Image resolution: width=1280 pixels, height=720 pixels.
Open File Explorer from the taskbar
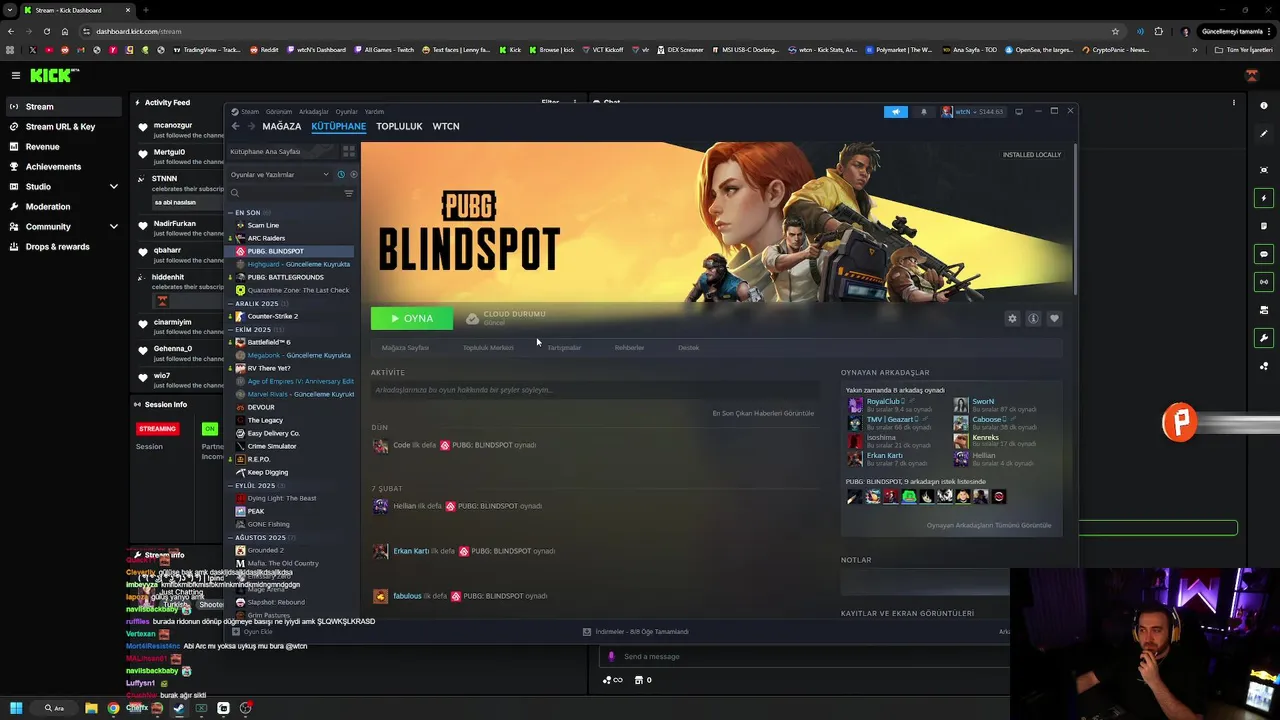[91, 708]
